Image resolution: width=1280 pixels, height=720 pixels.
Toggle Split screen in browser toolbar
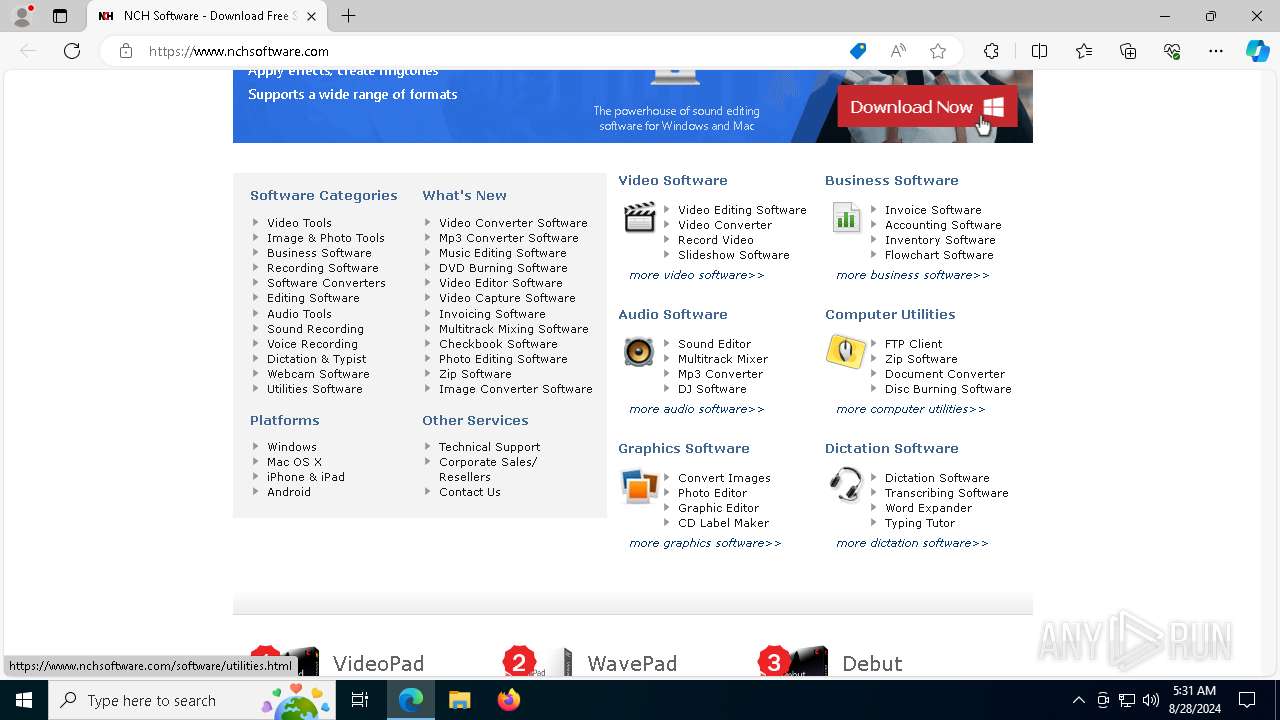click(x=1039, y=51)
